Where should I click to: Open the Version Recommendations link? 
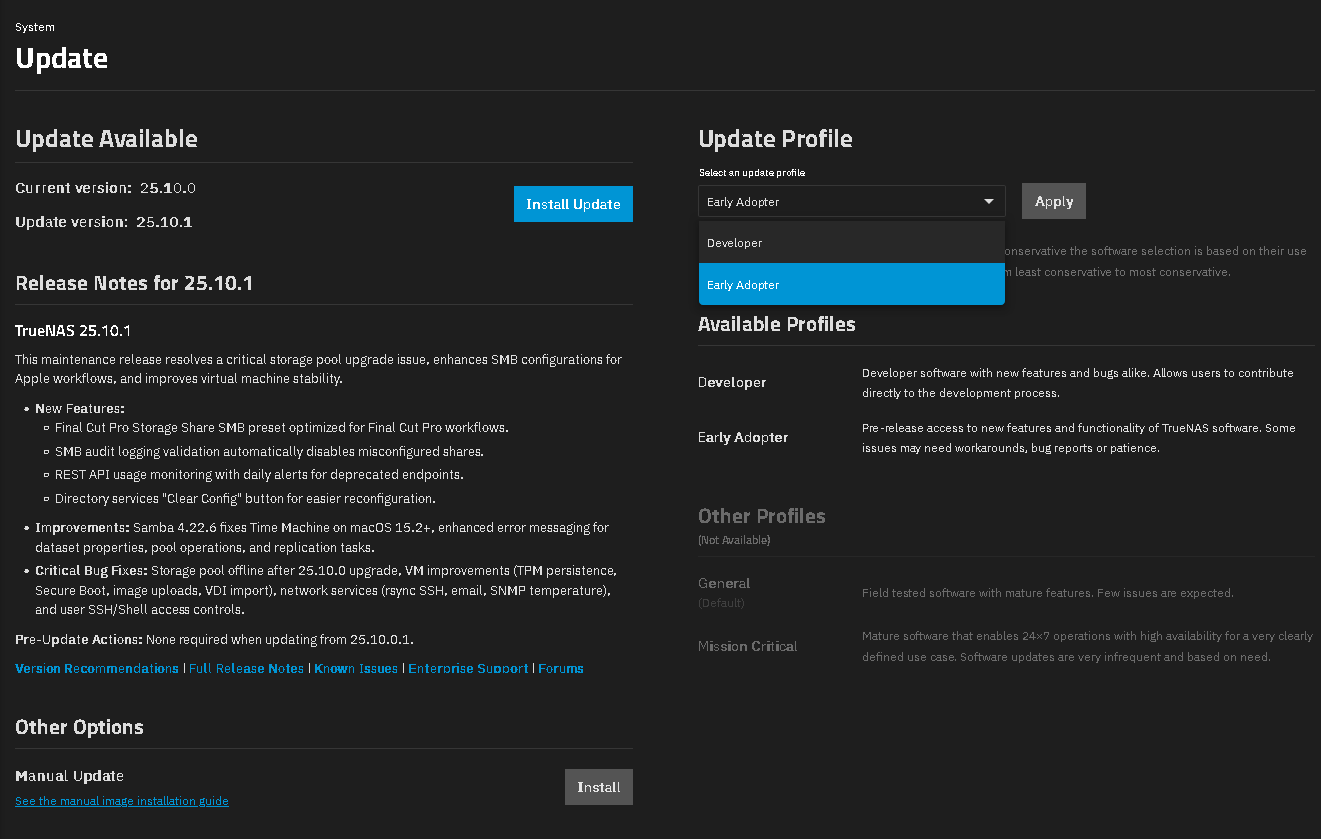point(97,669)
